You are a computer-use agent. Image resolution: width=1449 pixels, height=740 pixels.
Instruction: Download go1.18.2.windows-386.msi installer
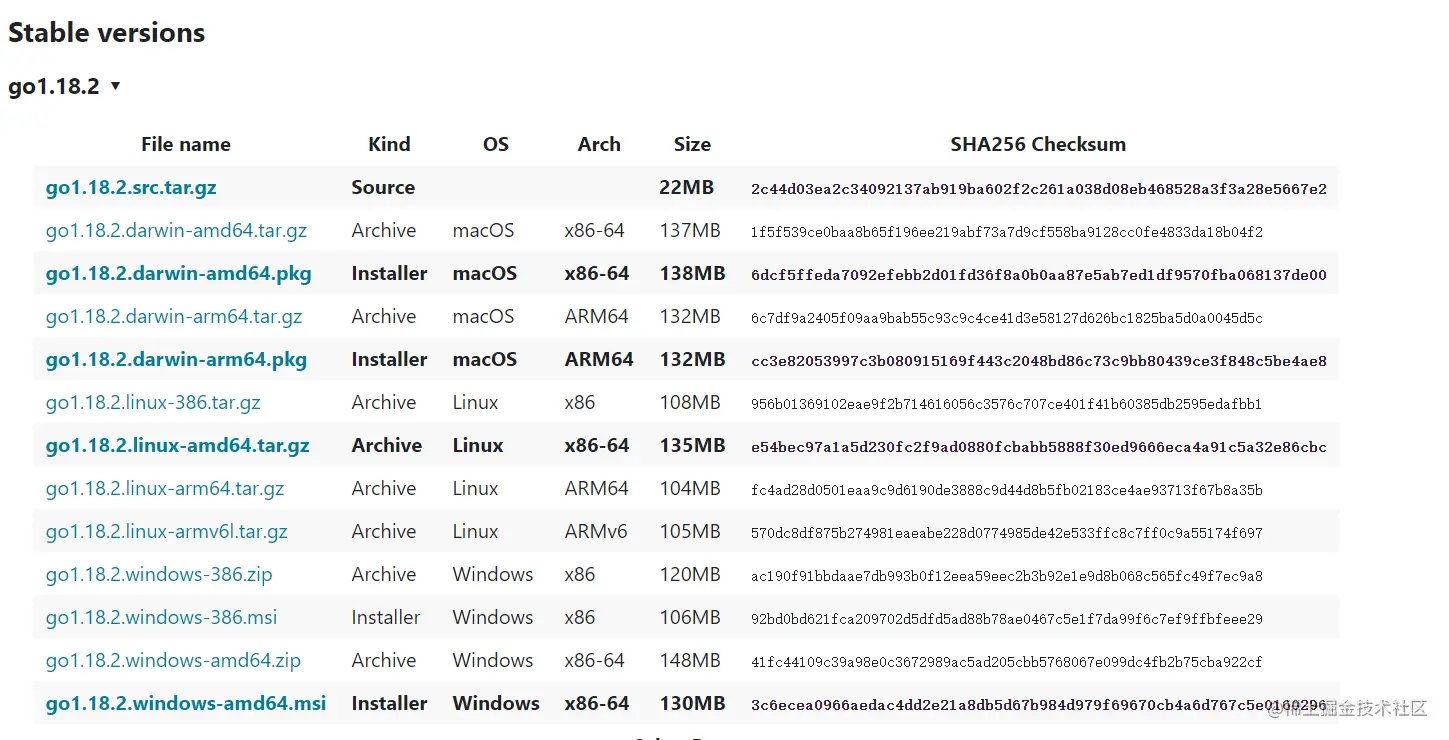tap(161, 617)
